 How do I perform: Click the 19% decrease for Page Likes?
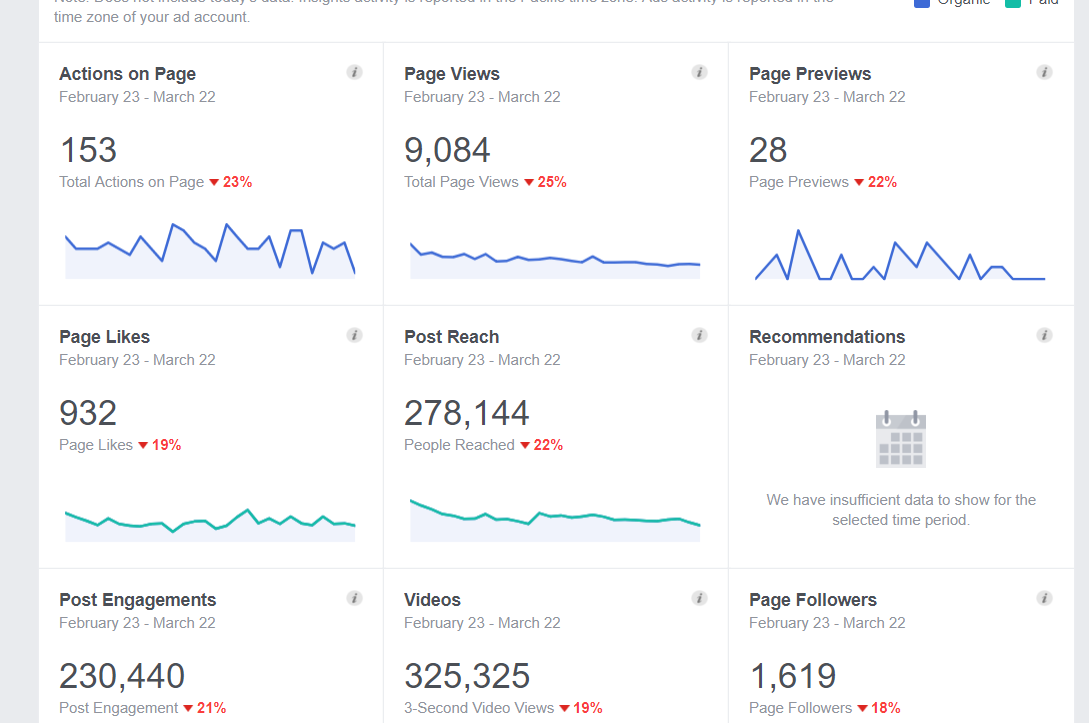coord(160,445)
